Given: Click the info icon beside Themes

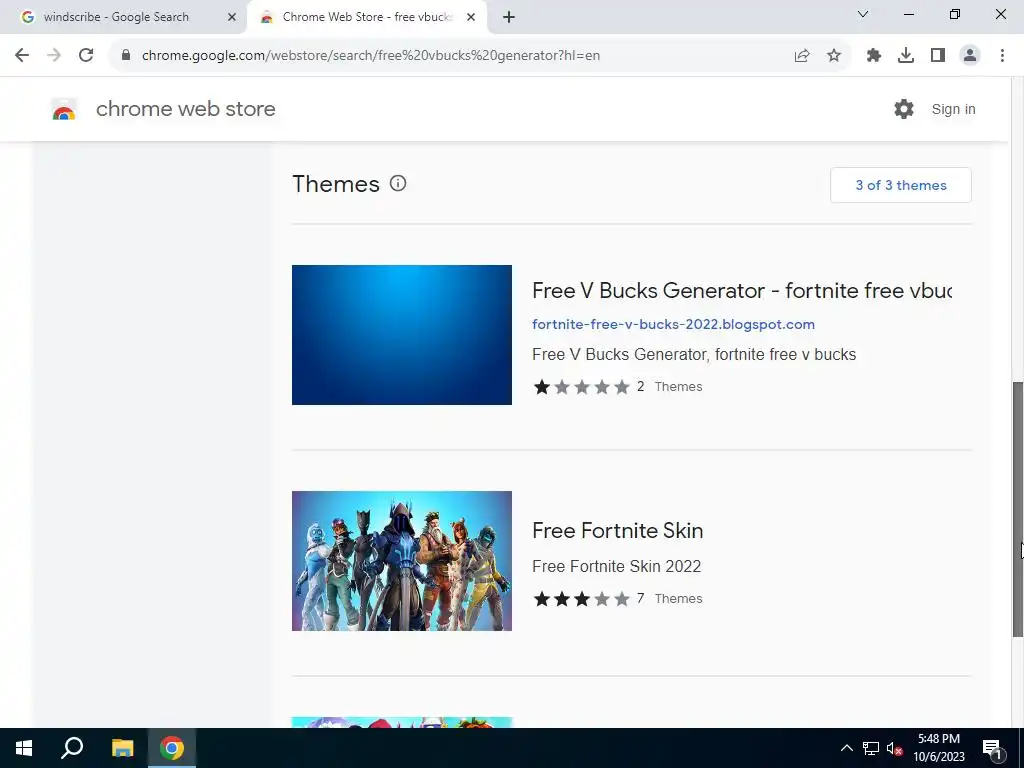Looking at the screenshot, I should point(398,184).
